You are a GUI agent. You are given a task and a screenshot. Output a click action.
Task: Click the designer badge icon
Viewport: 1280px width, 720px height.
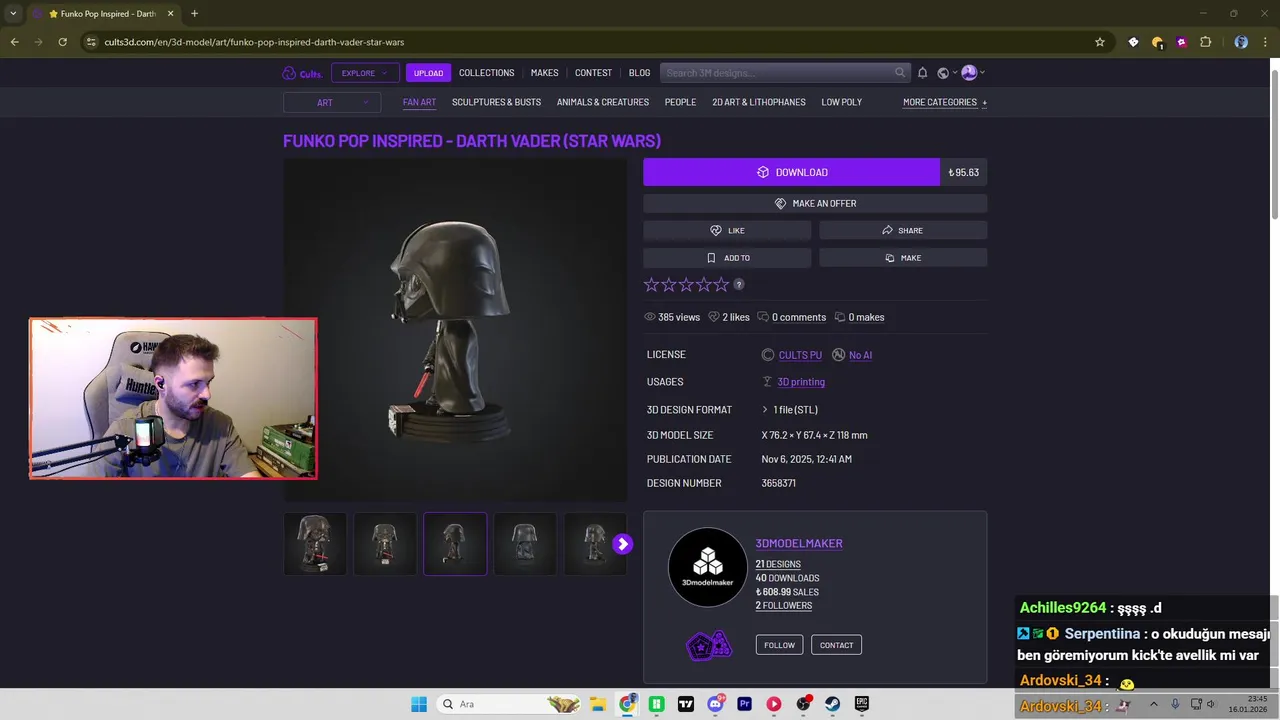coord(709,646)
